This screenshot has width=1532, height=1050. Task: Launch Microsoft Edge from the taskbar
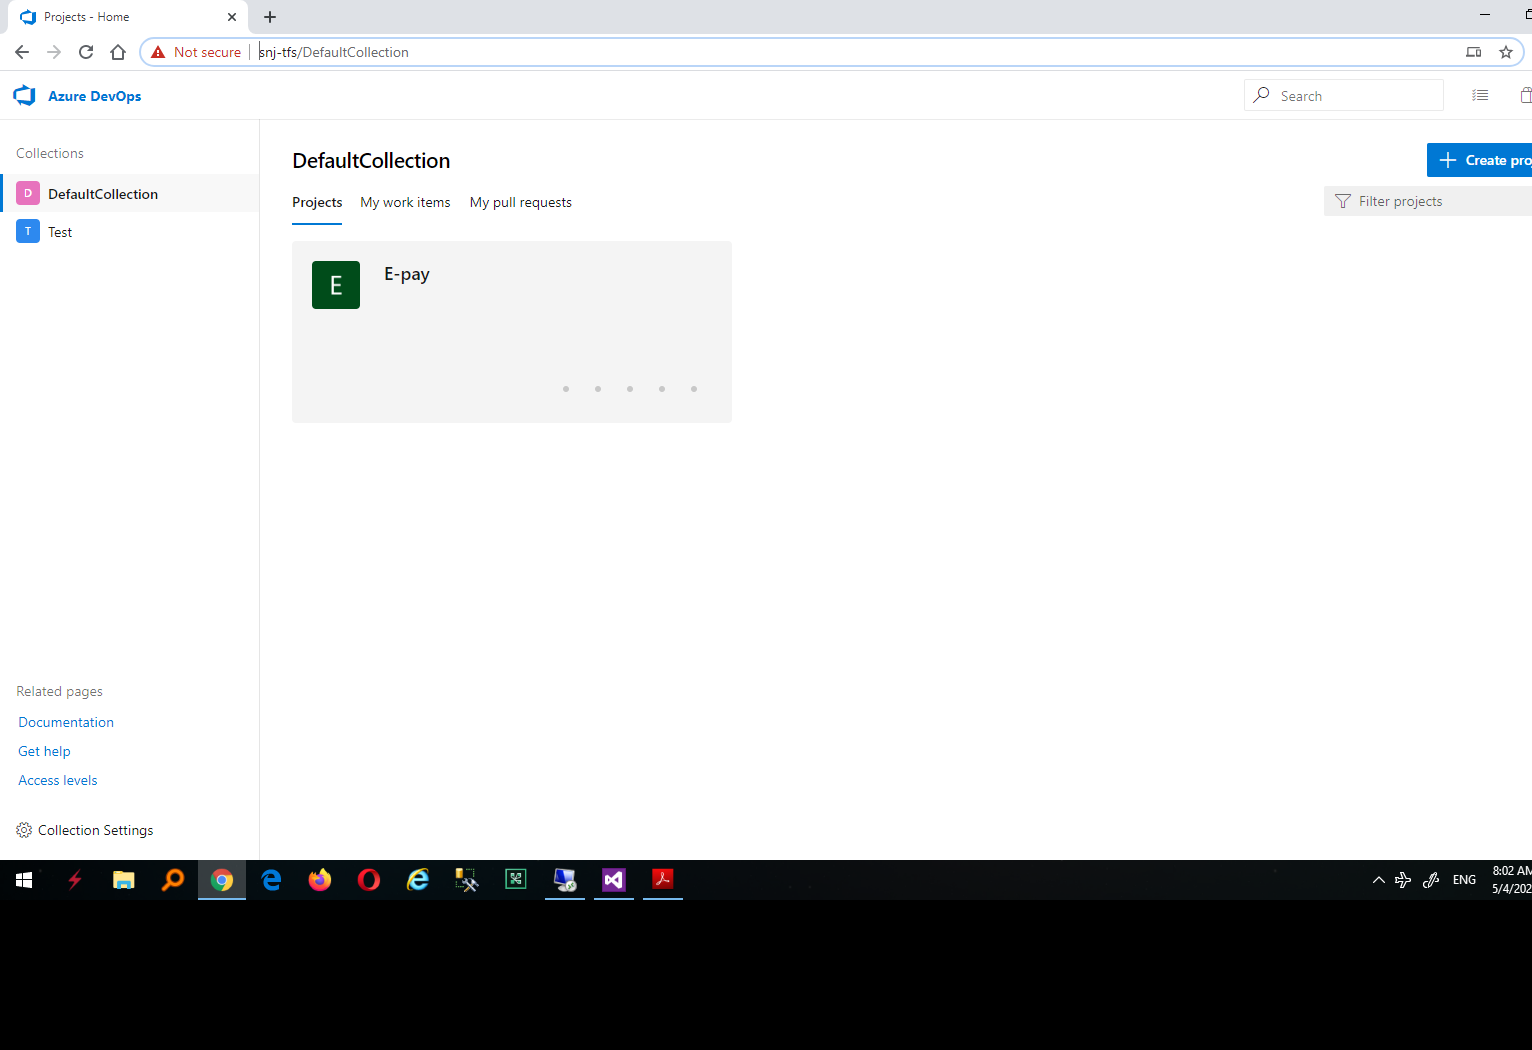pos(271,880)
